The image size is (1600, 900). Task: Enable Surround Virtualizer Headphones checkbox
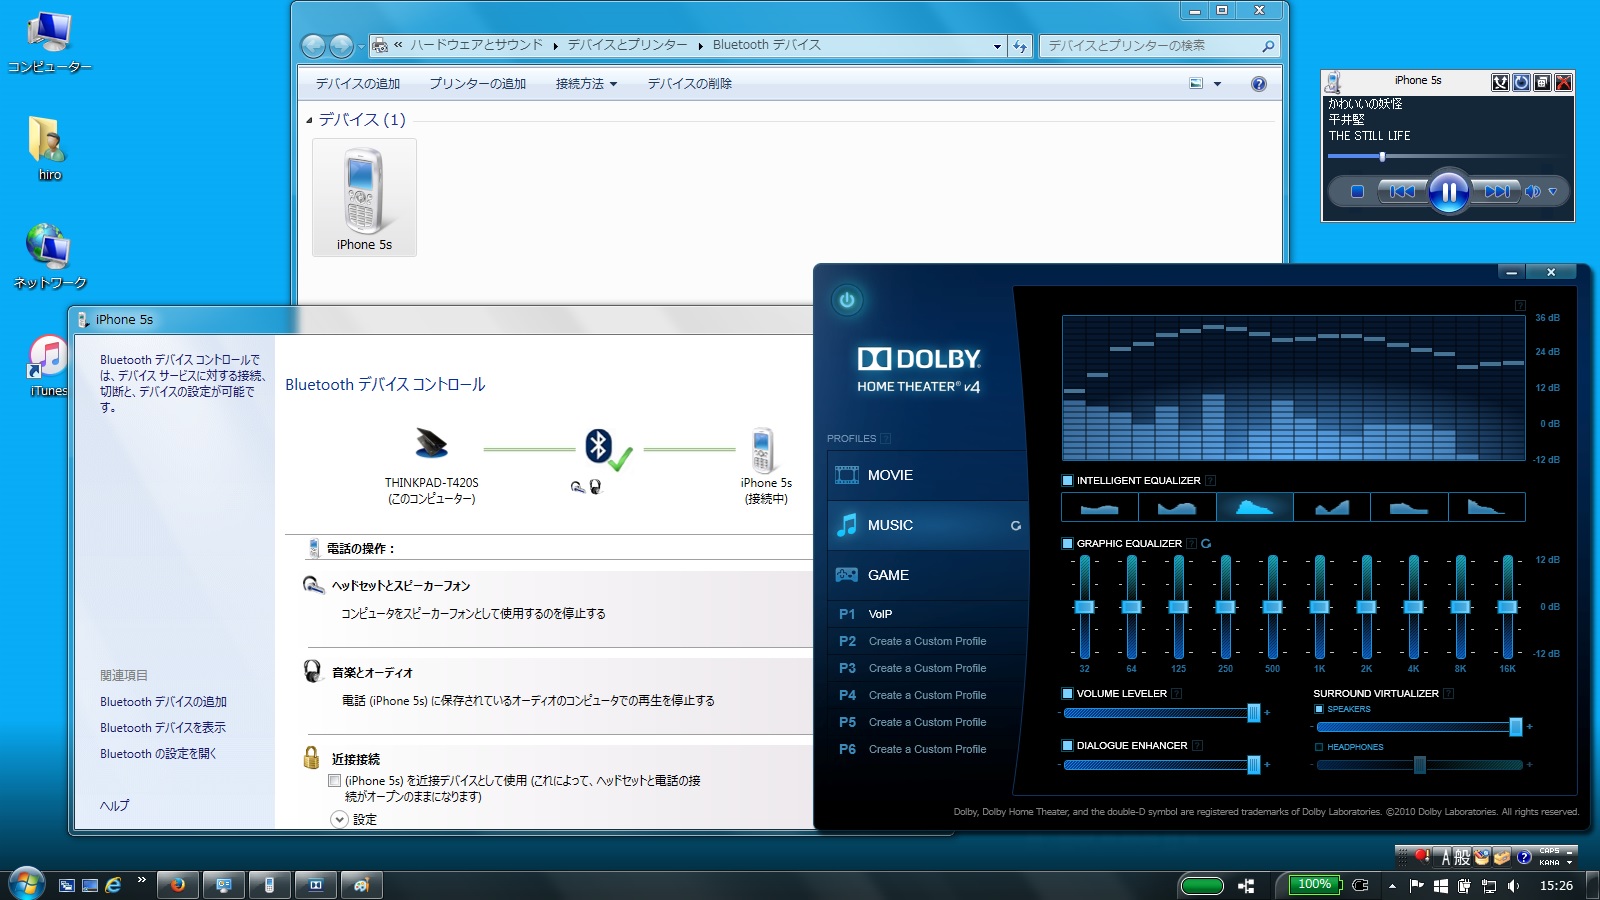tap(1319, 747)
